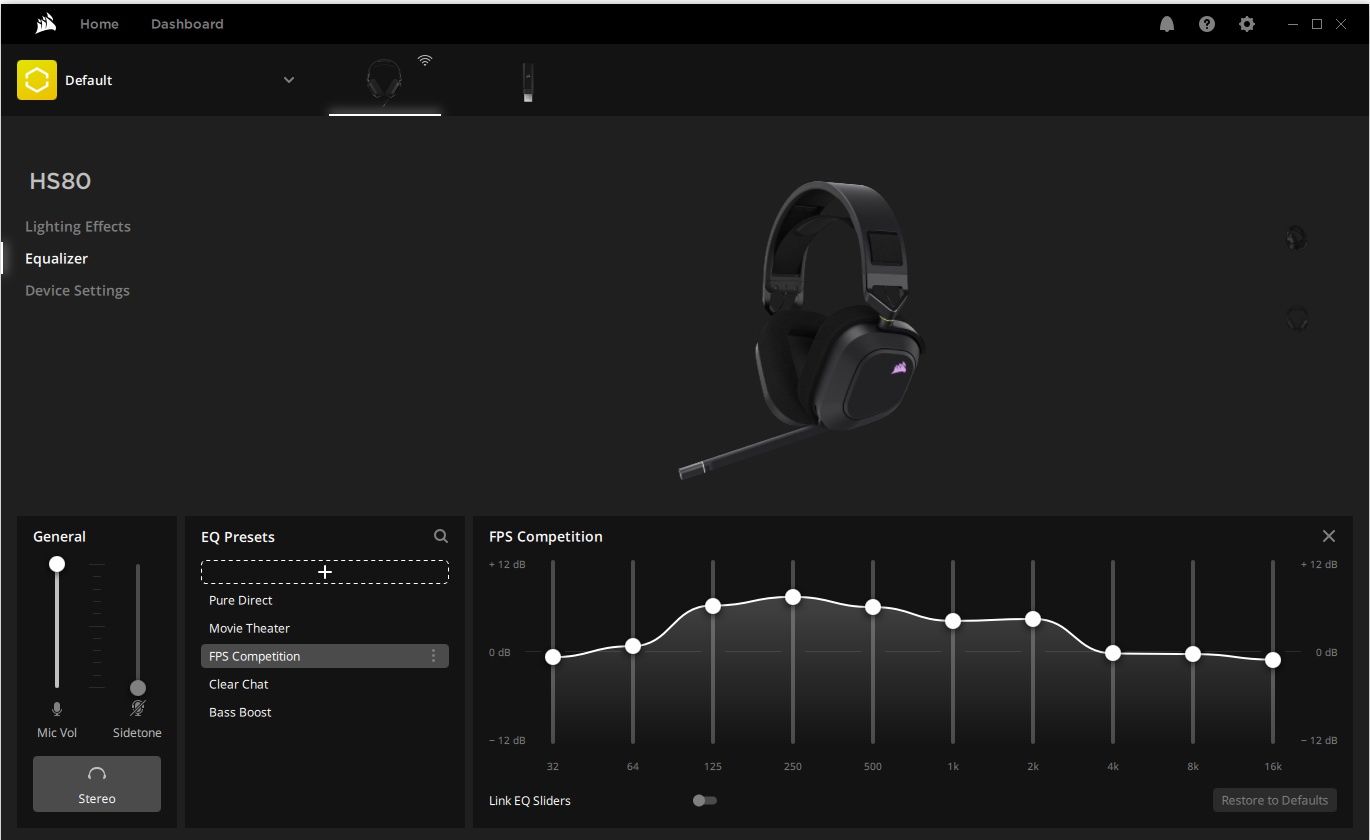
Task: Click the 4k EQ slider handle
Action: 1113,653
